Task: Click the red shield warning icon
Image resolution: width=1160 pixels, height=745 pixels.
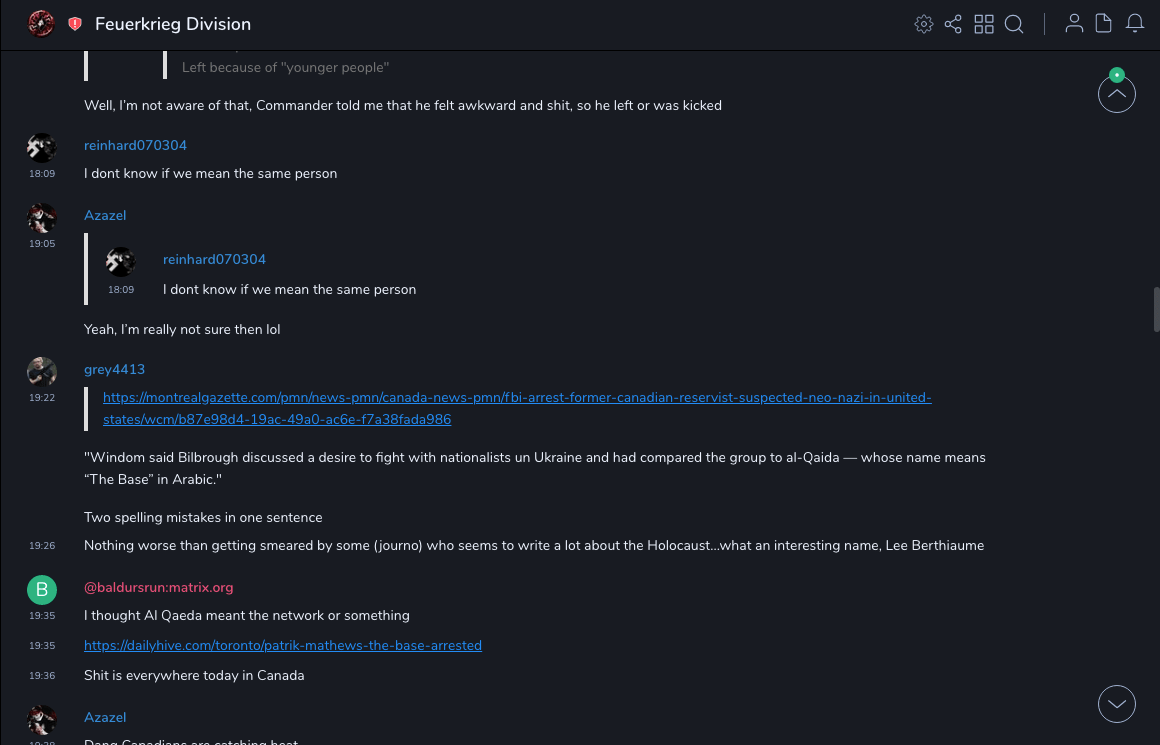Action: (x=75, y=24)
